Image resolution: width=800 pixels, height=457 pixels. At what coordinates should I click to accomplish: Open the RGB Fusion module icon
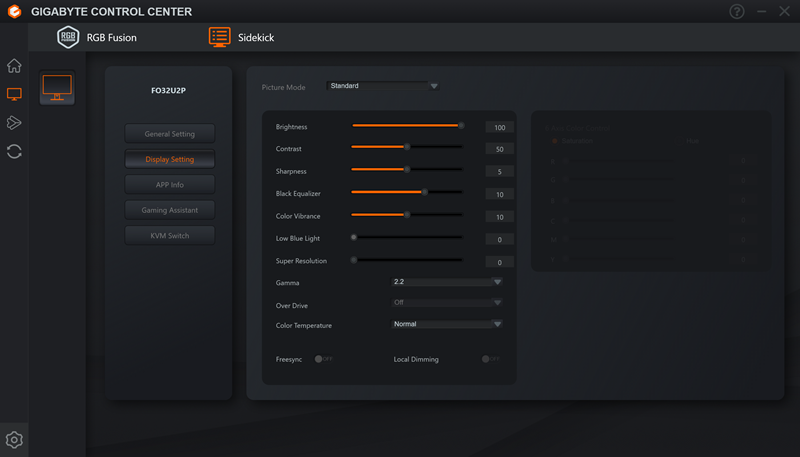[x=69, y=37]
